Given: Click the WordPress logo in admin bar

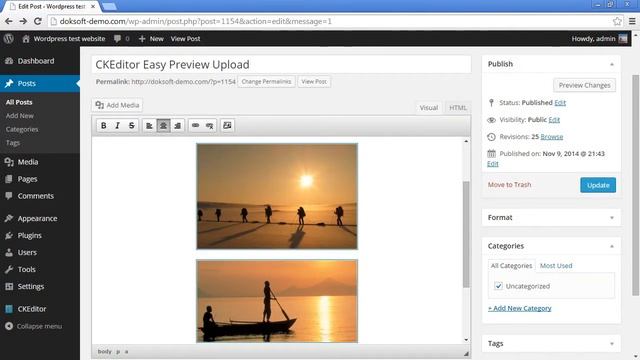Looking at the screenshot, I should click(9, 39).
